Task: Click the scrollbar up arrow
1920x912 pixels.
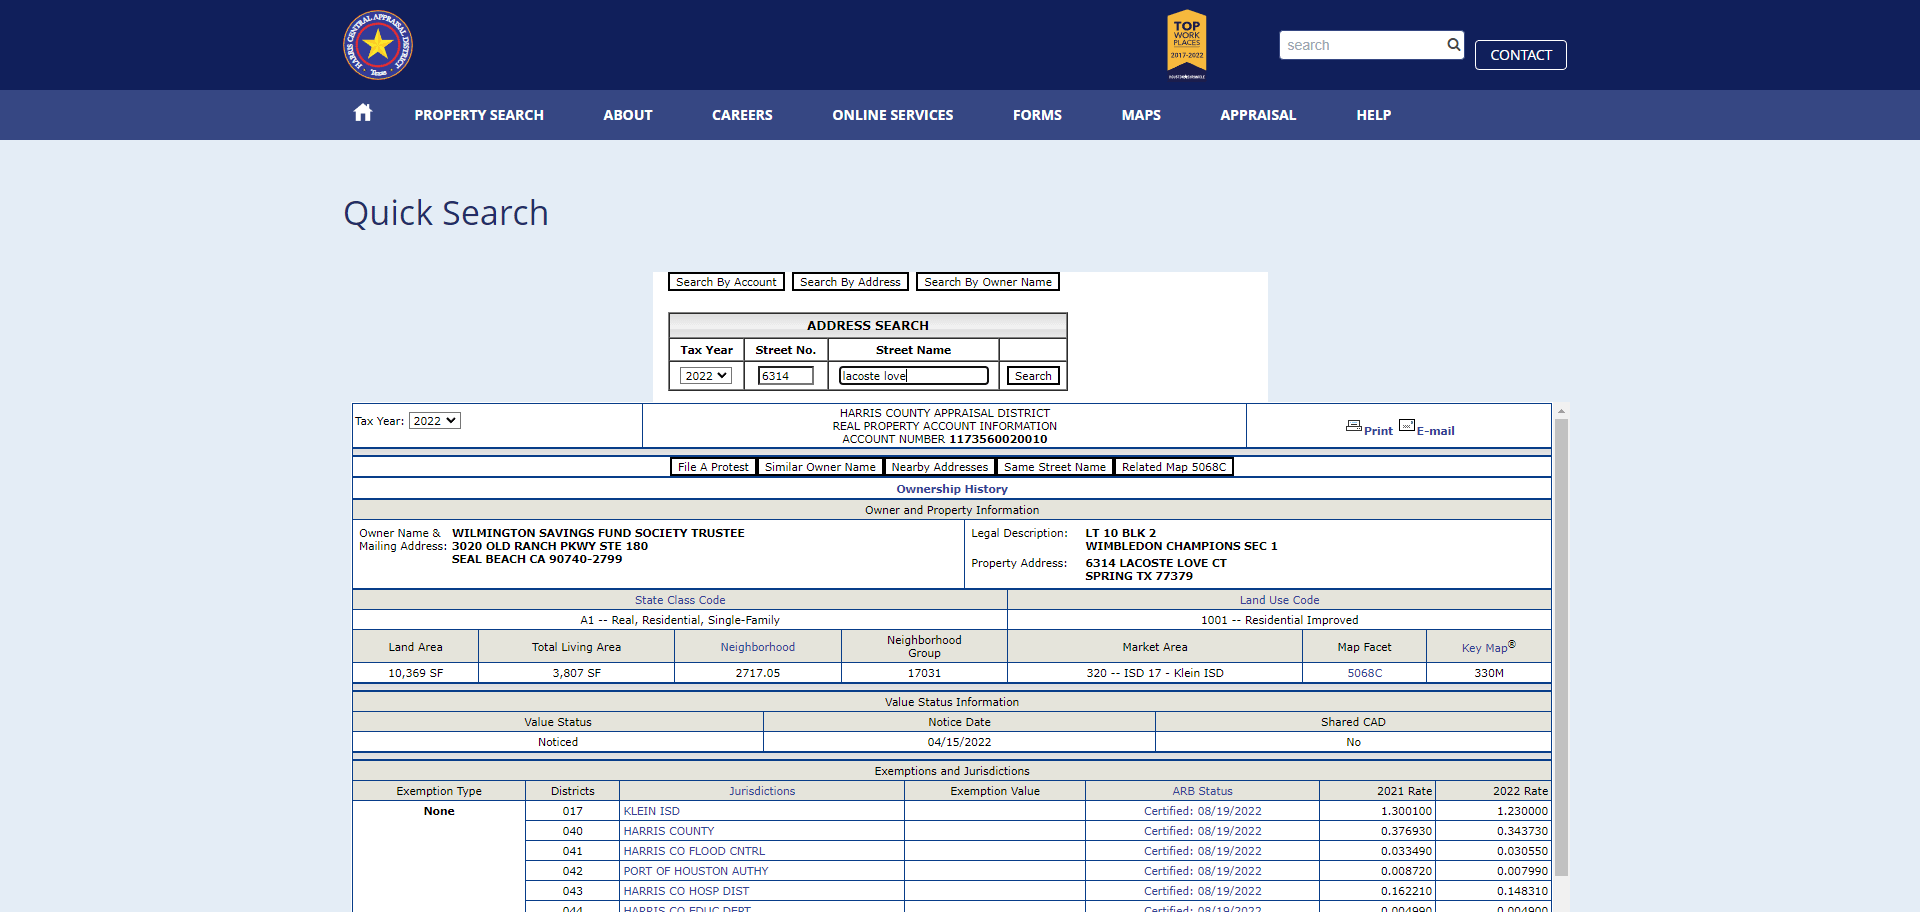Action: pyautogui.click(x=1561, y=410)
